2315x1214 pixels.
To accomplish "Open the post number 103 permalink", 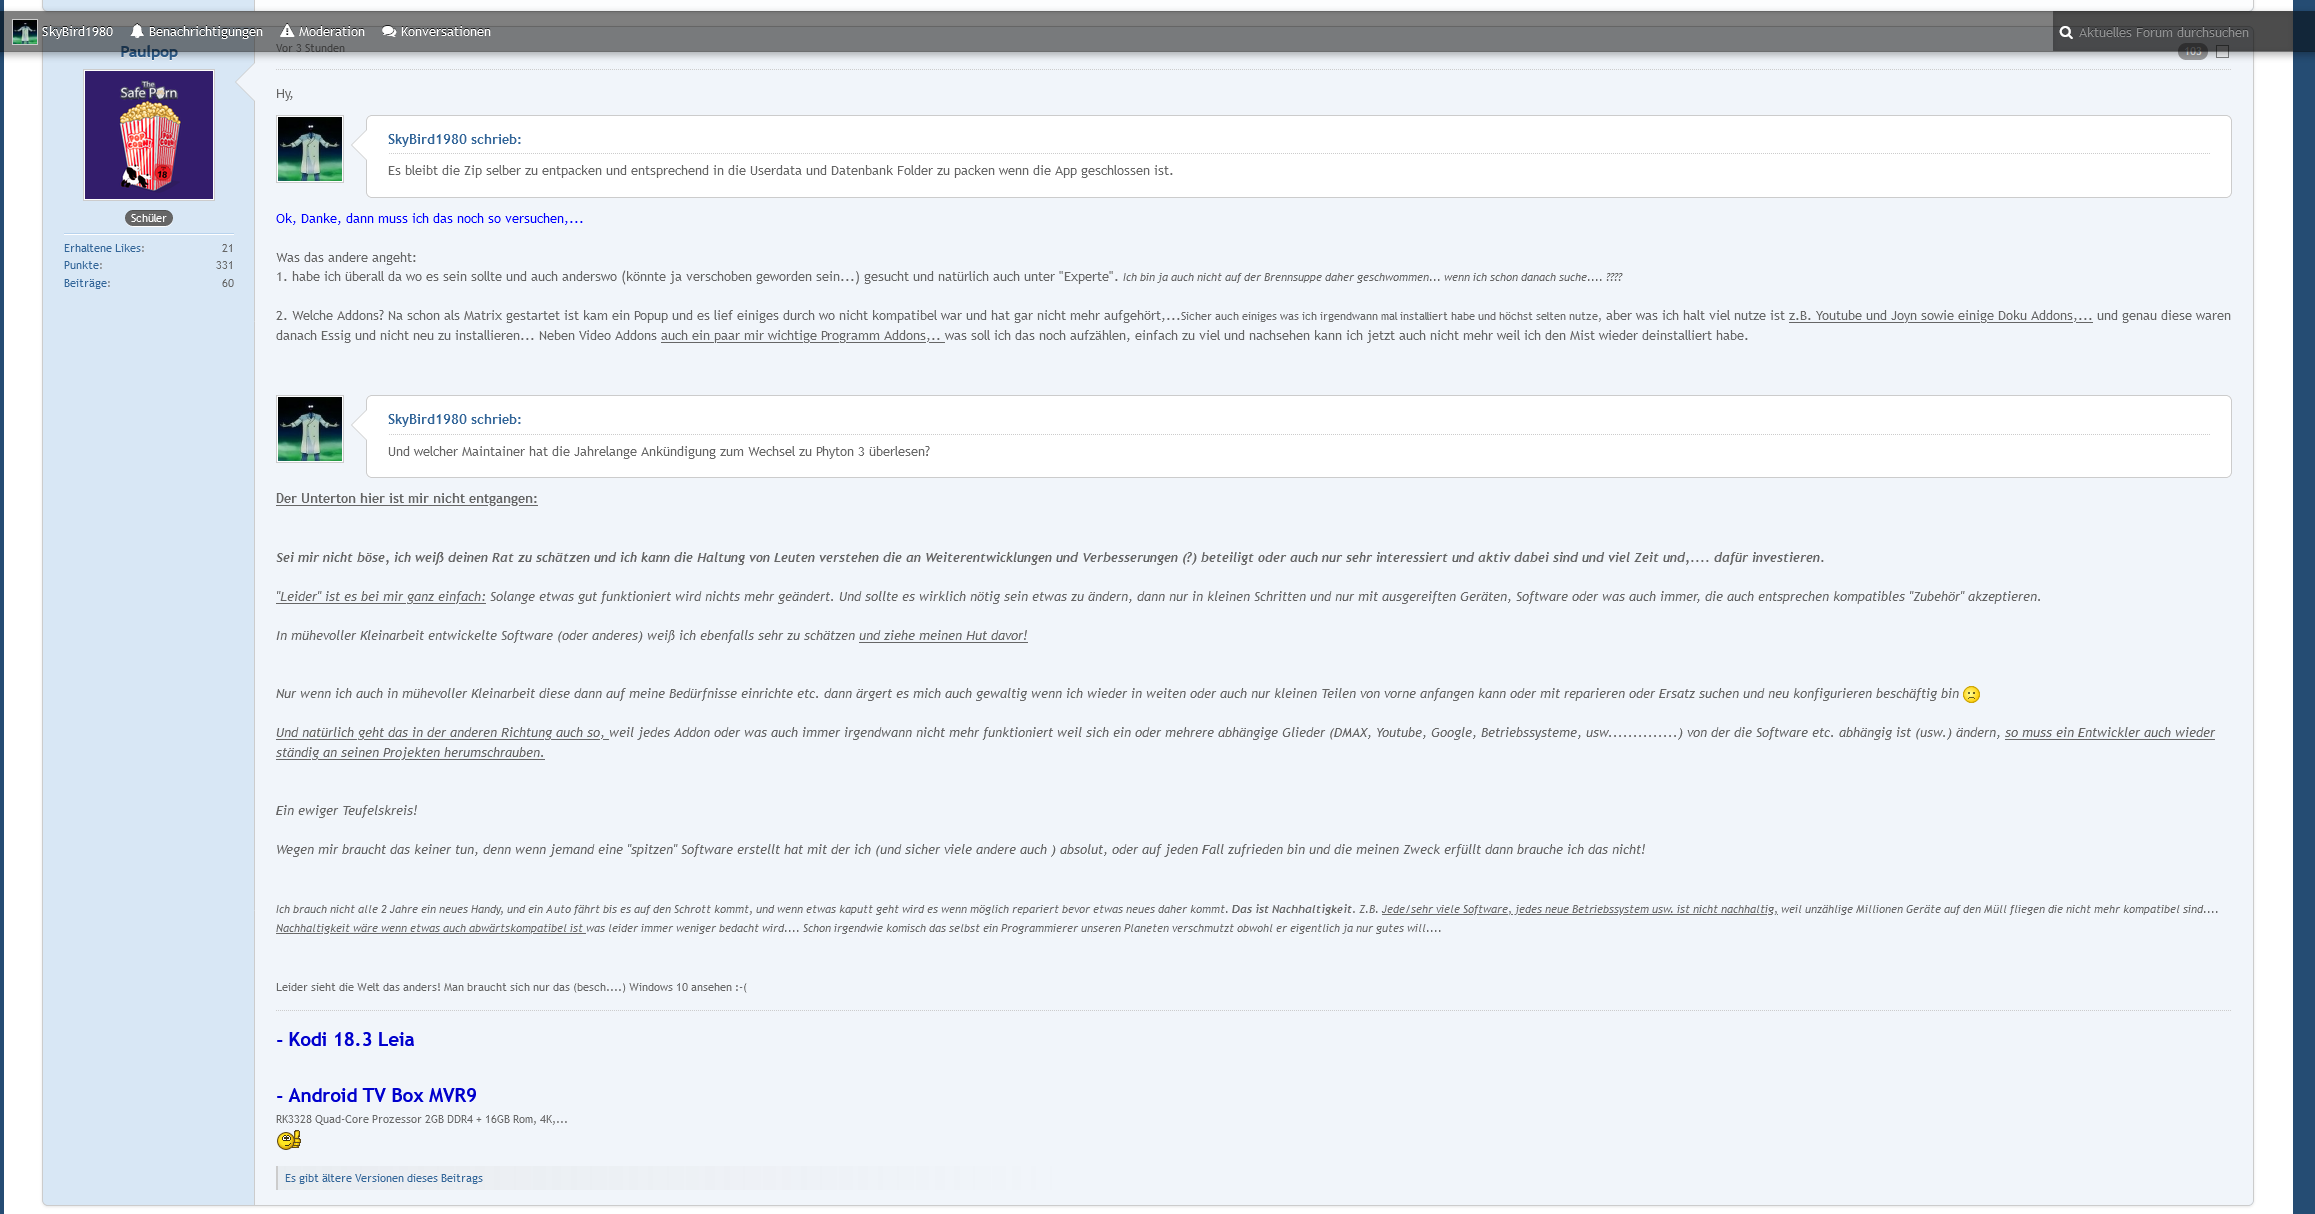I will pos(2192,52).
